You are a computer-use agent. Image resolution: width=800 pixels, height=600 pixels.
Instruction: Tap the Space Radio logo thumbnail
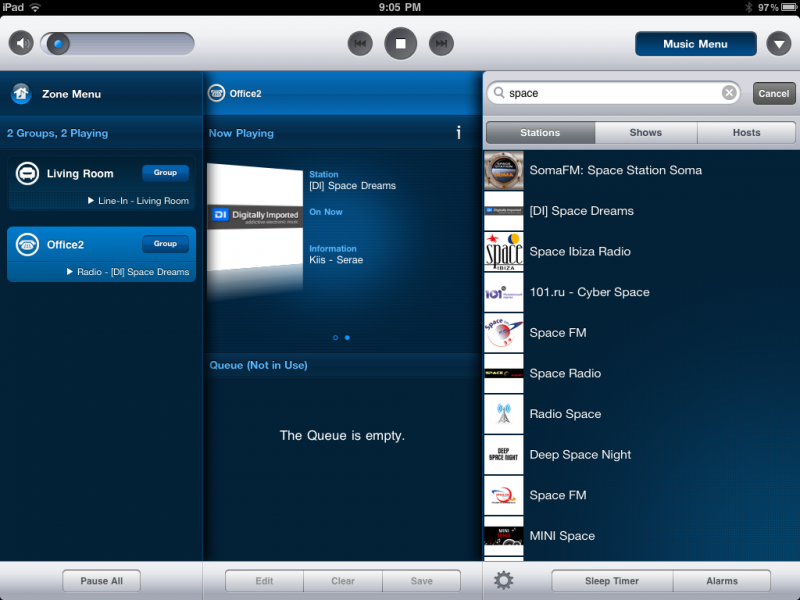[504, 373]
